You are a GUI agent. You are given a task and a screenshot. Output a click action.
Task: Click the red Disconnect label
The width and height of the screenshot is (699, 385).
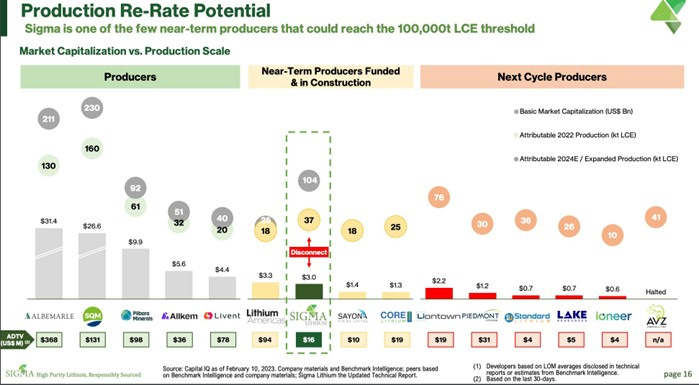(x=309, y=252)
